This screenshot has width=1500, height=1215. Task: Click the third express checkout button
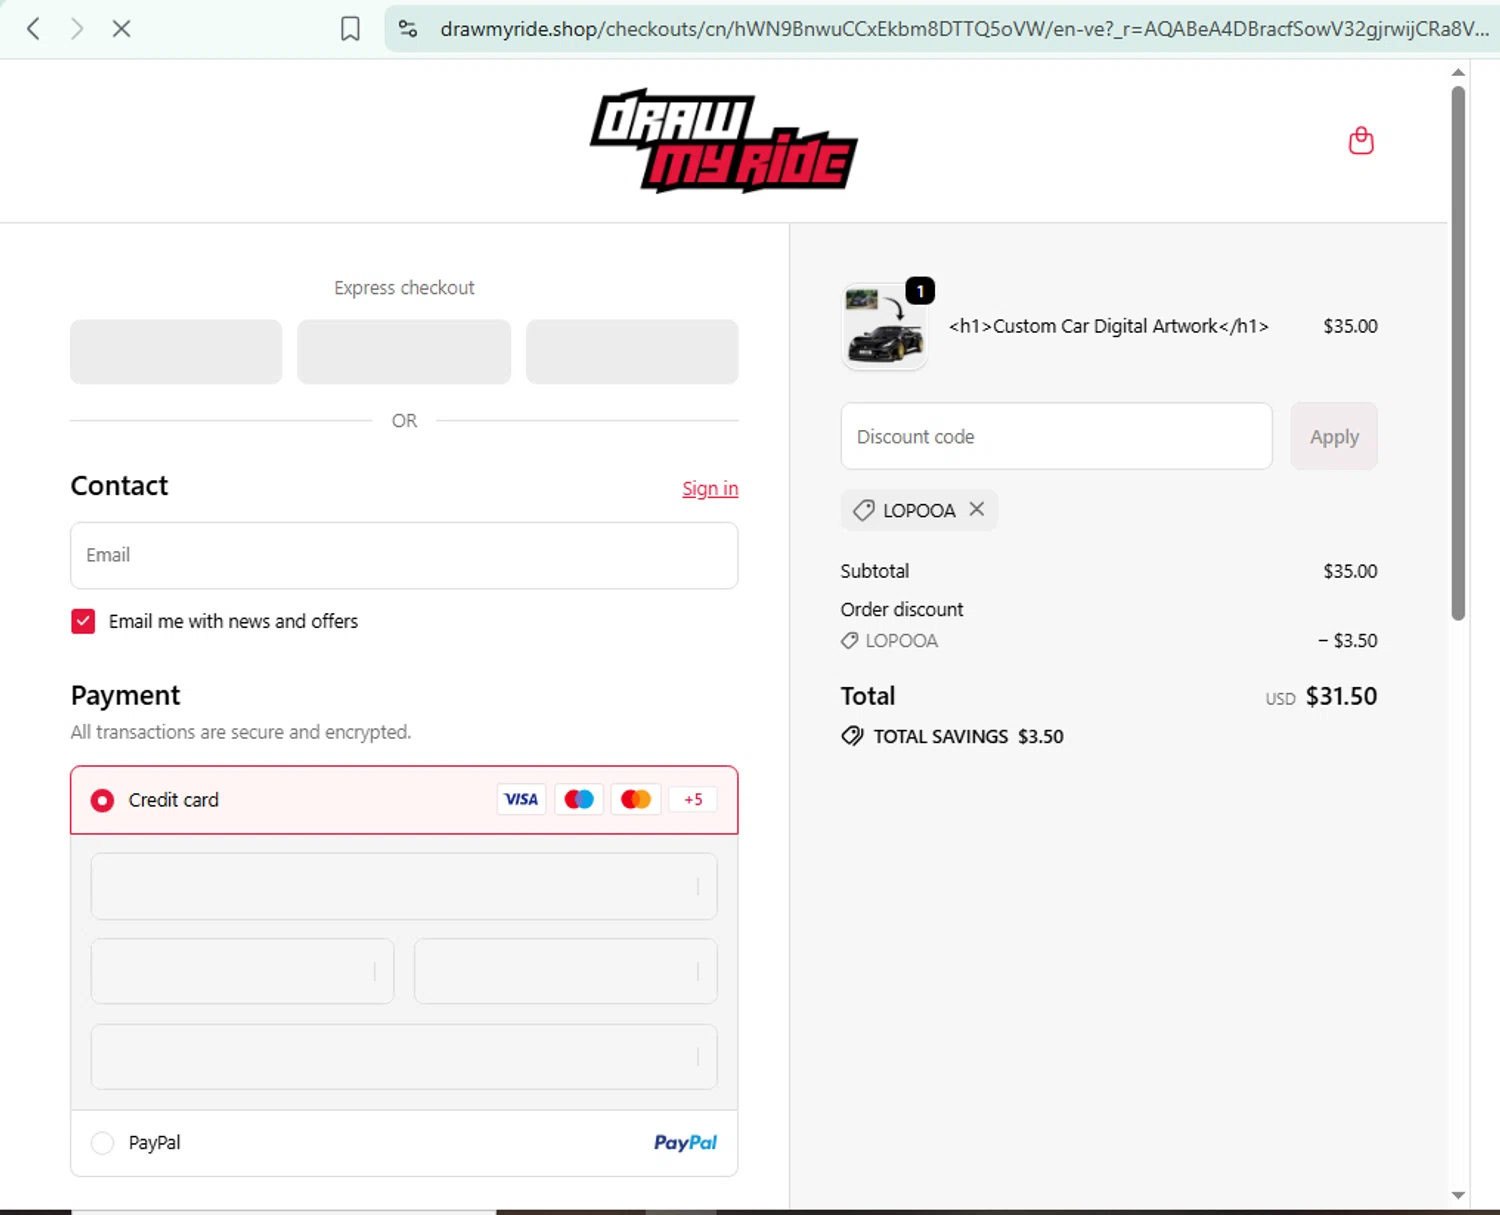coord(632,352)
